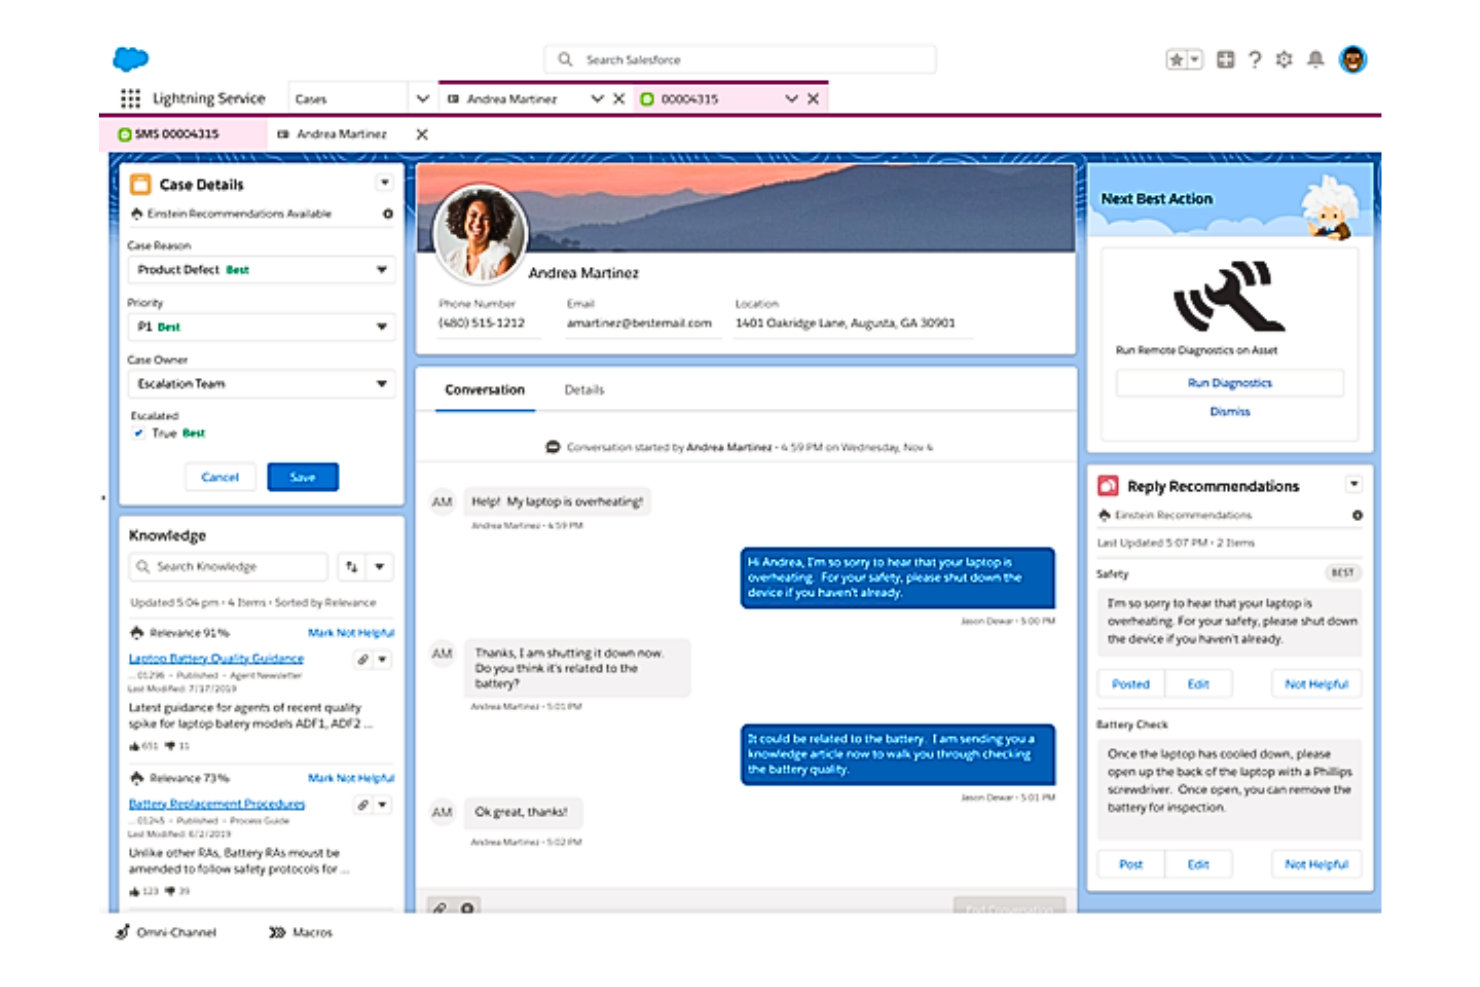
Task: Open the Help question mark icon
Action: point(1255,60)
